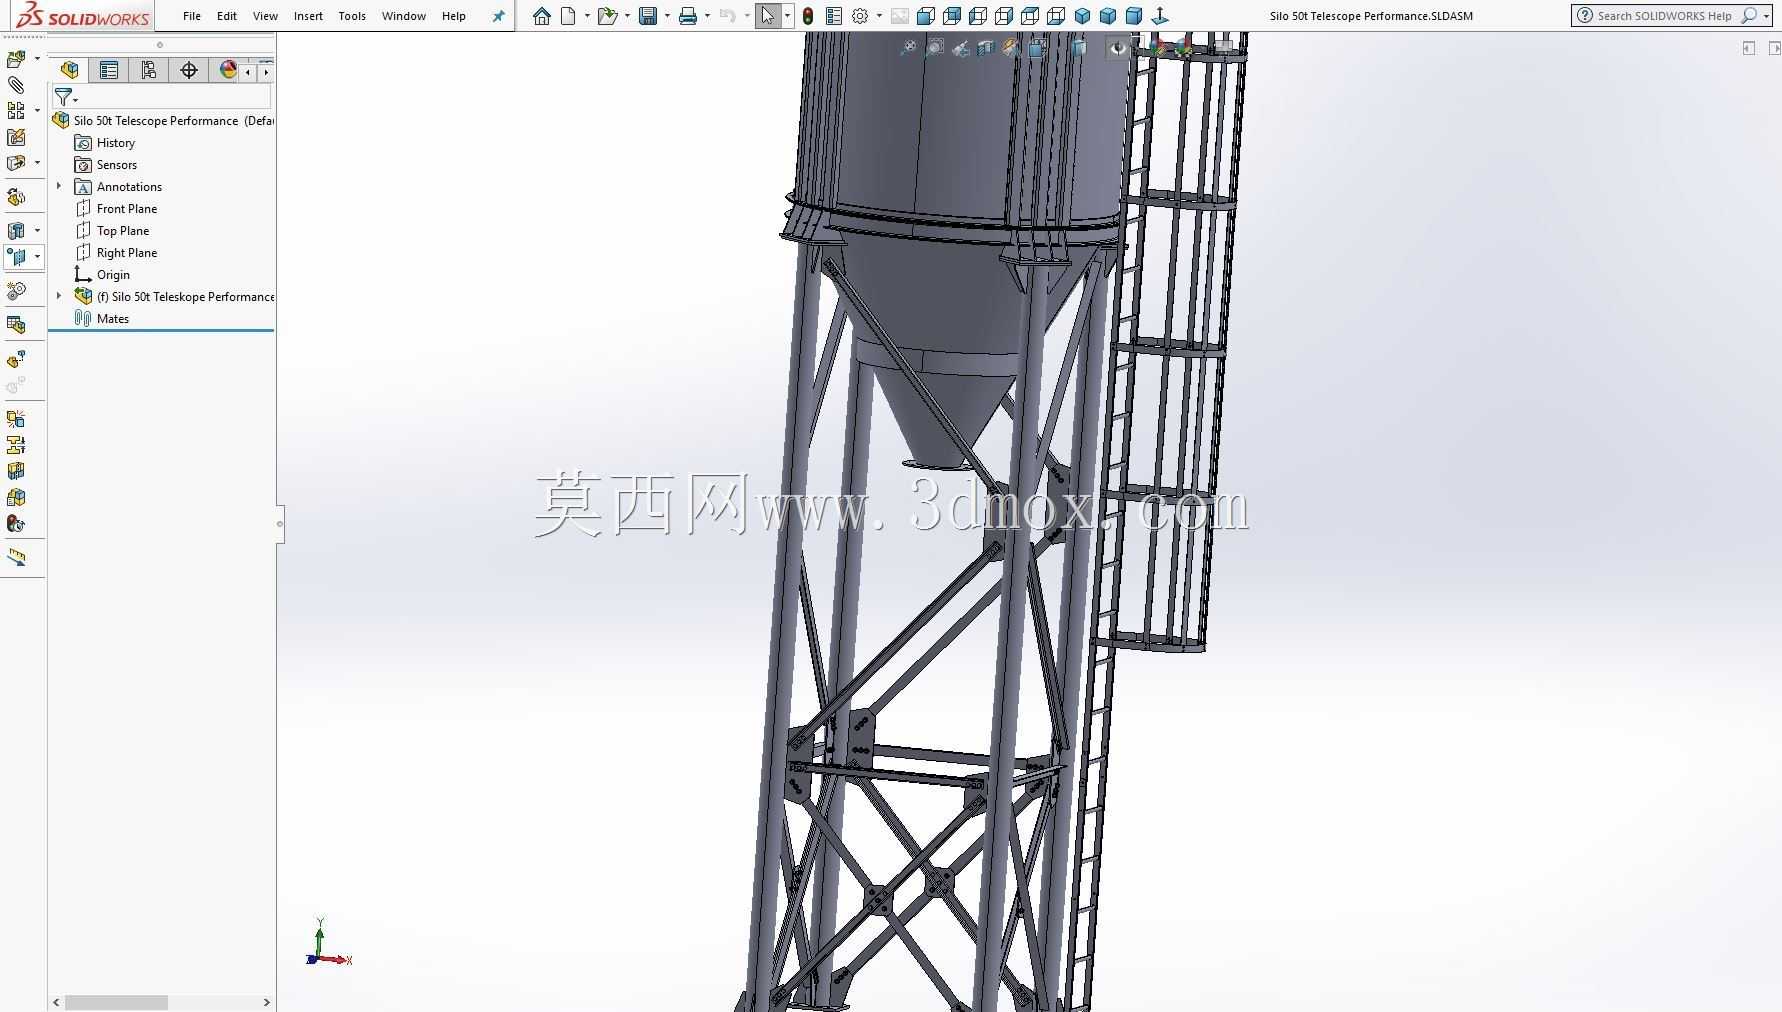Open the Insert Components dropdown arrow
Viewport: 1782px width, 1012px height.
coord(37,59)
